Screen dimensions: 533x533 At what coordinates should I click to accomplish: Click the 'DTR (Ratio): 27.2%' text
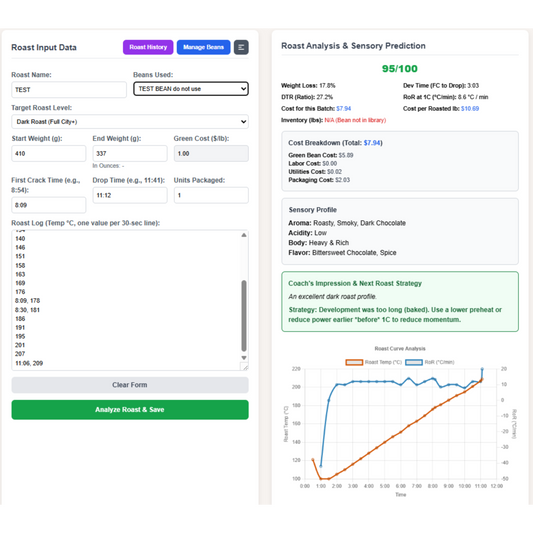tap(307, 97)
